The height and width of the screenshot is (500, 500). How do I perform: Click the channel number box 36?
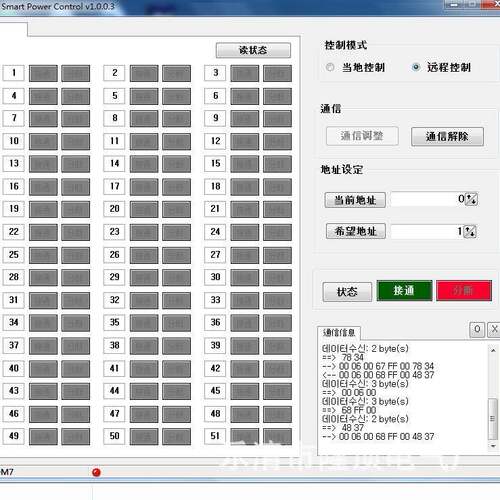coord(215,323)
